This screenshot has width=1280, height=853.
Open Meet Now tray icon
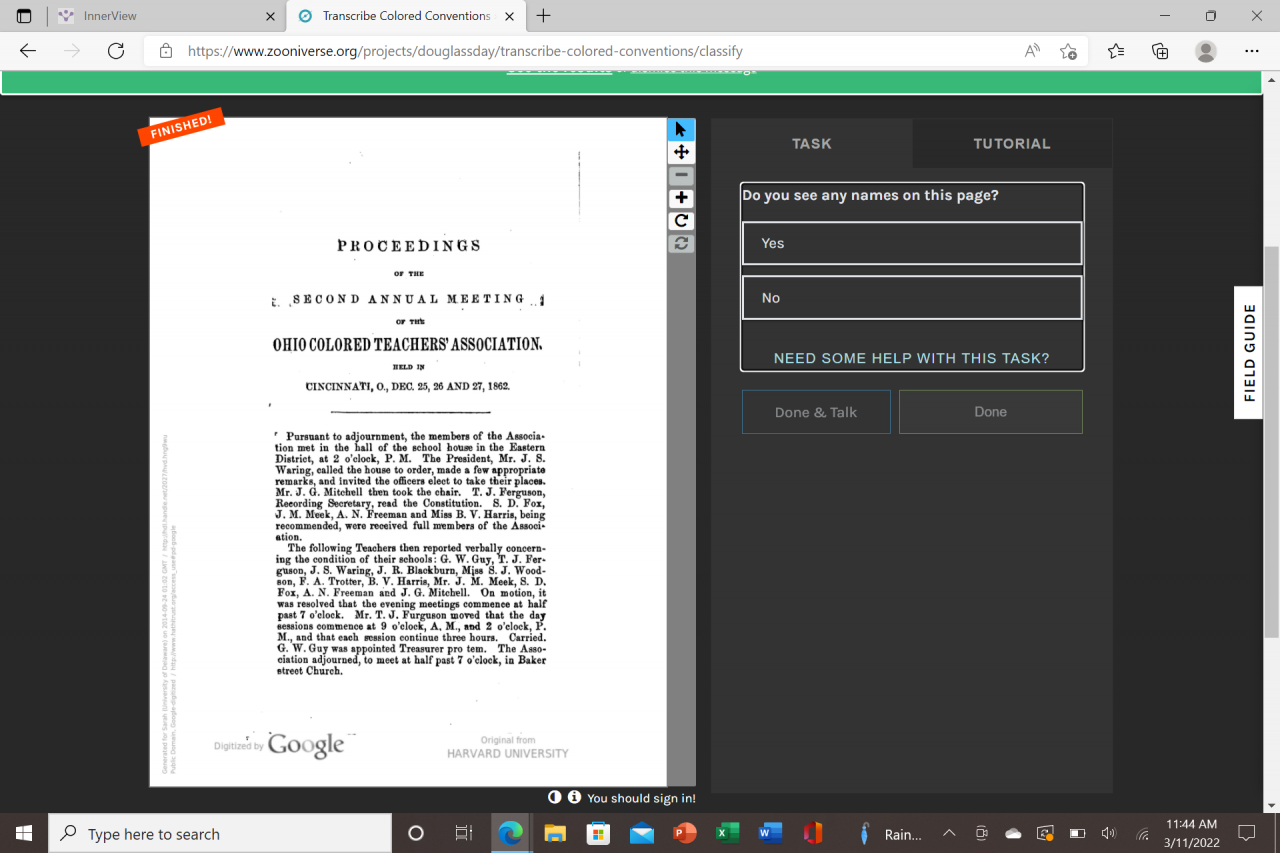[x=982, y=833]
